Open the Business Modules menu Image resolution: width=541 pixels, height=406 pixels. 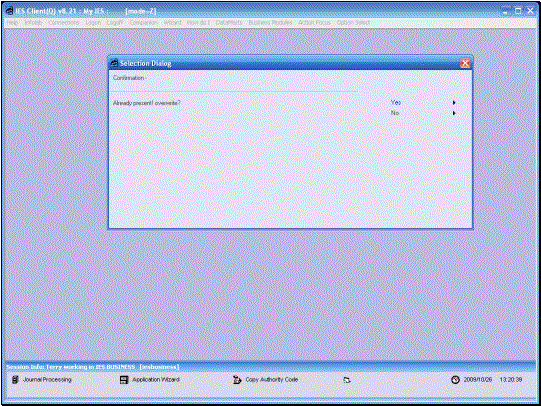pyautogui.click(x=270, y=22)
